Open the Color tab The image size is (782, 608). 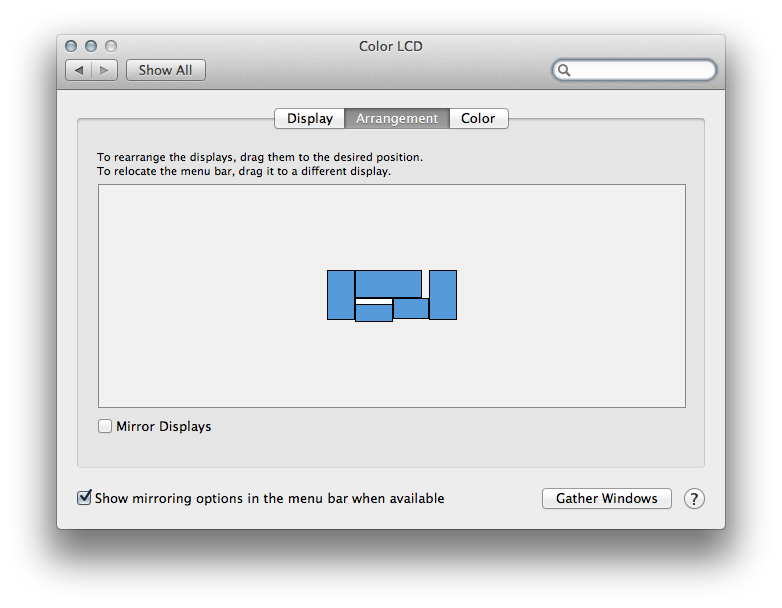point(478,118)
